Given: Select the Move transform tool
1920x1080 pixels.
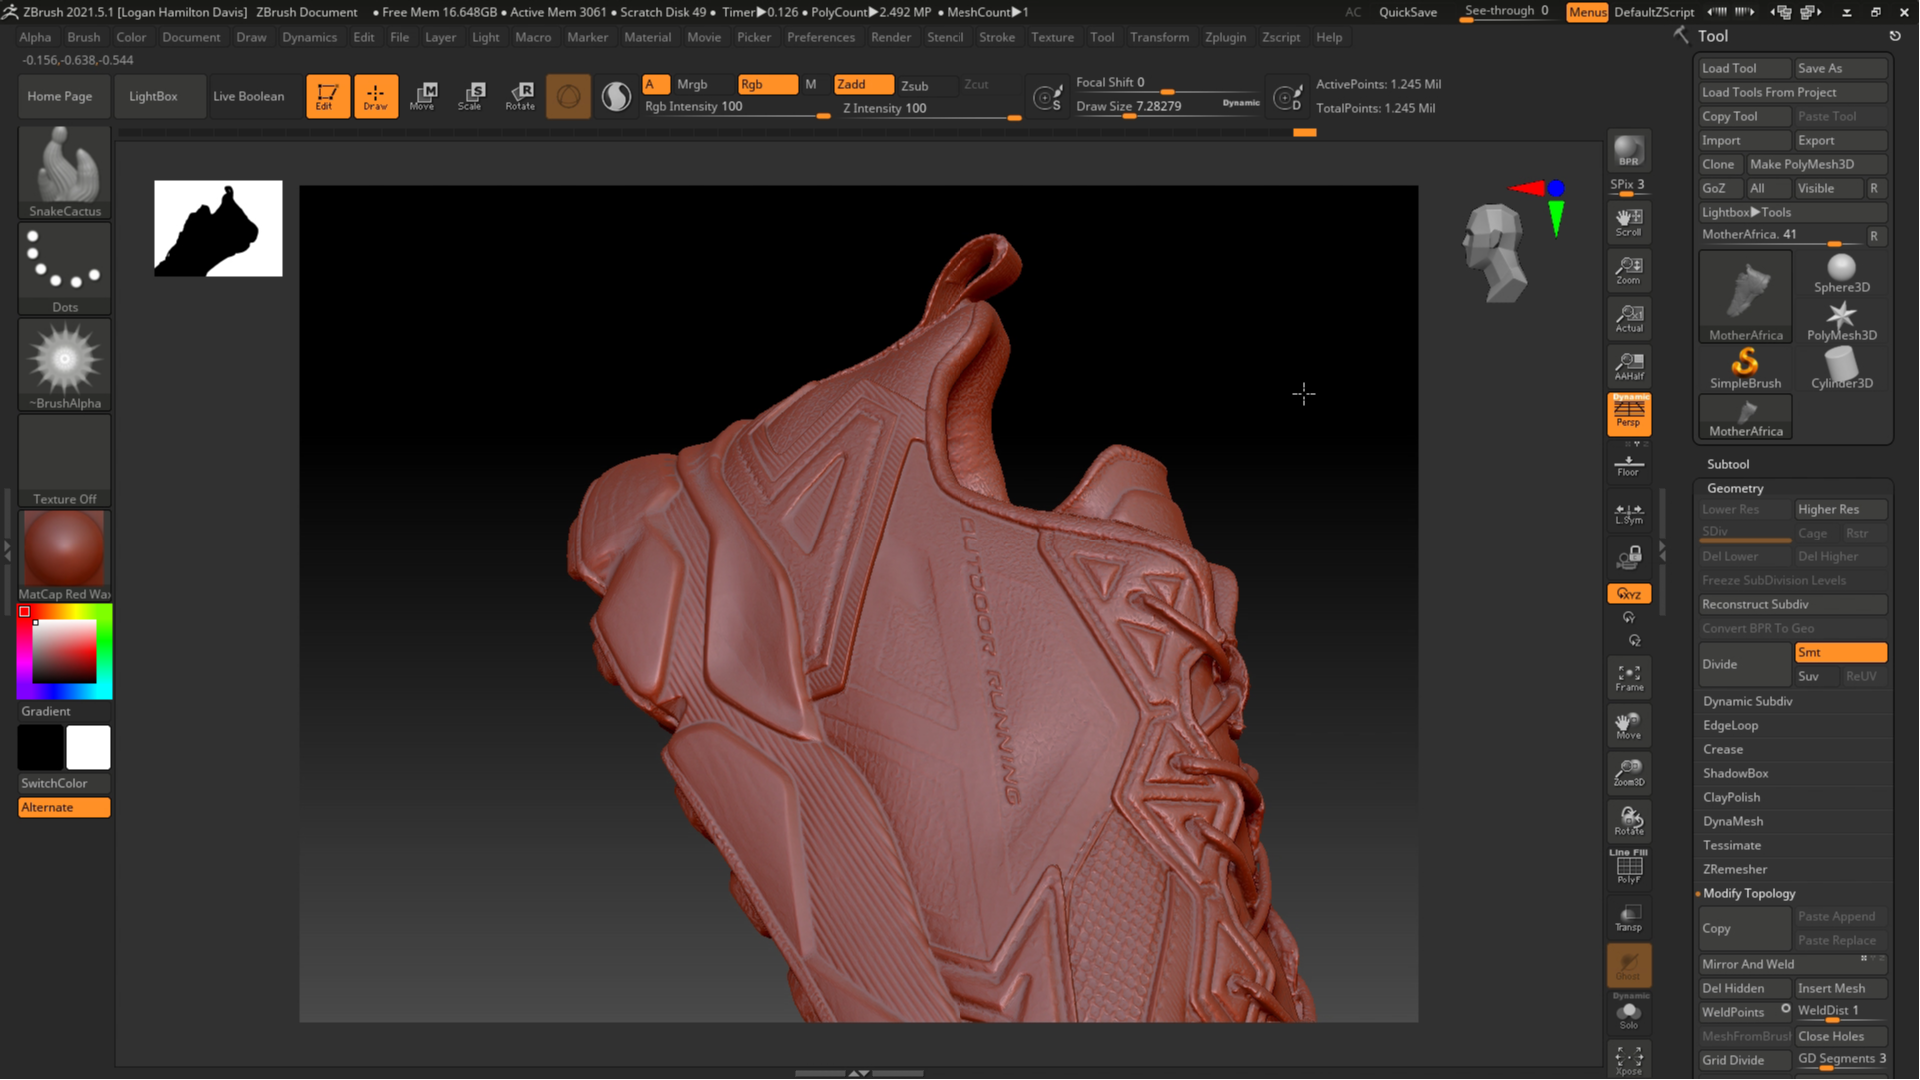Looking at the screenshot, I should [x=423, y=96].
